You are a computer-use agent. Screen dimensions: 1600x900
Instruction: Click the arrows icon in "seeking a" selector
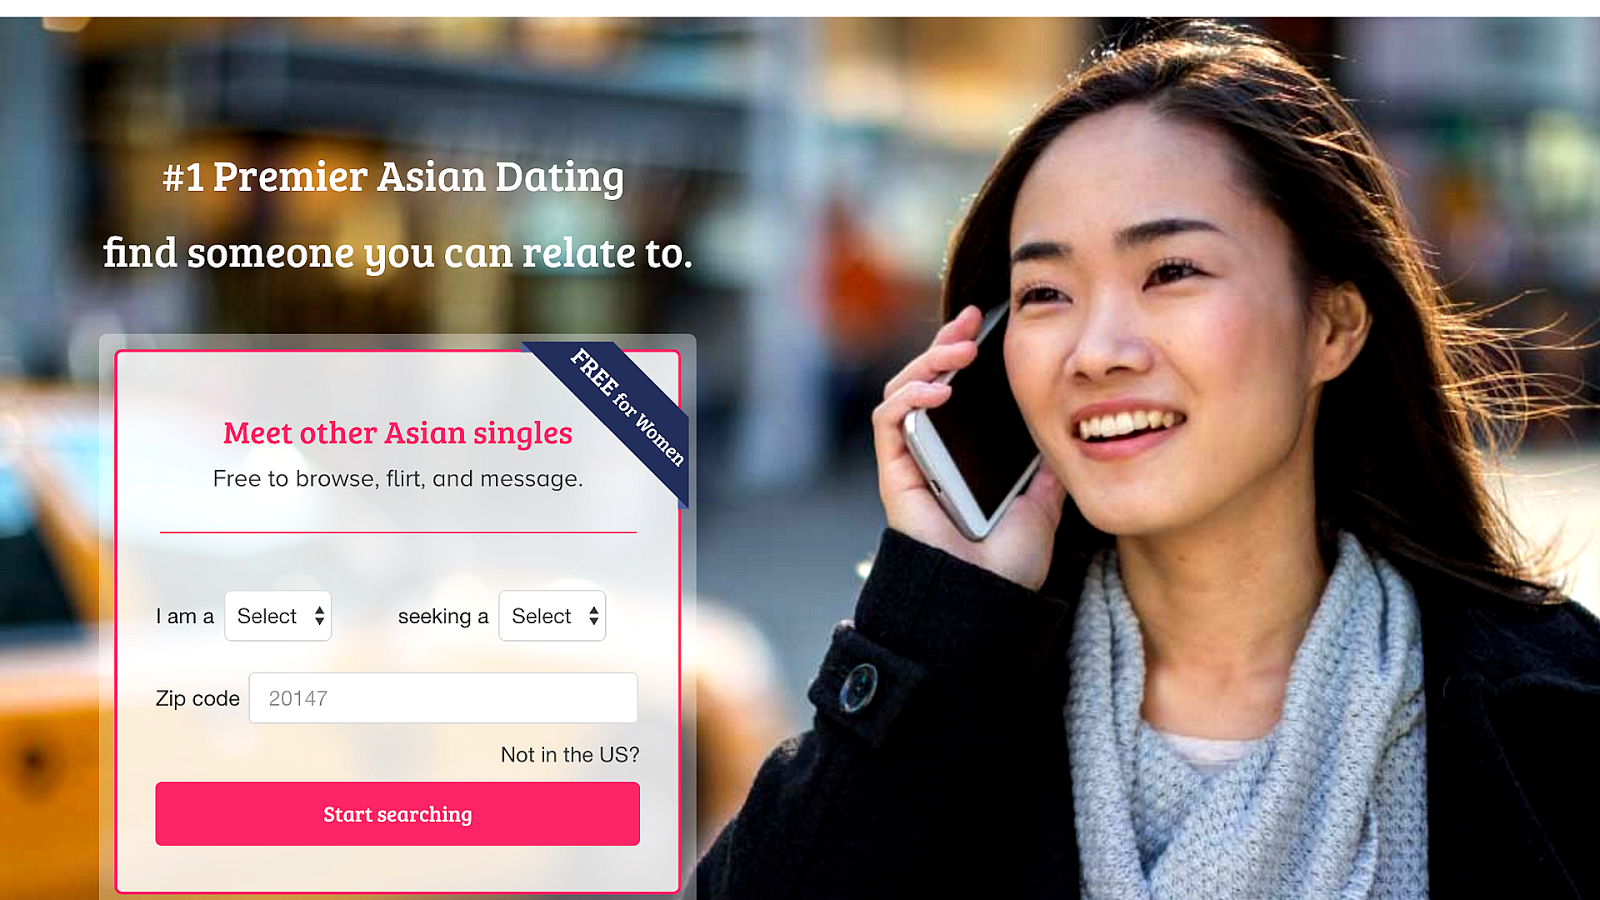[594, 616]
